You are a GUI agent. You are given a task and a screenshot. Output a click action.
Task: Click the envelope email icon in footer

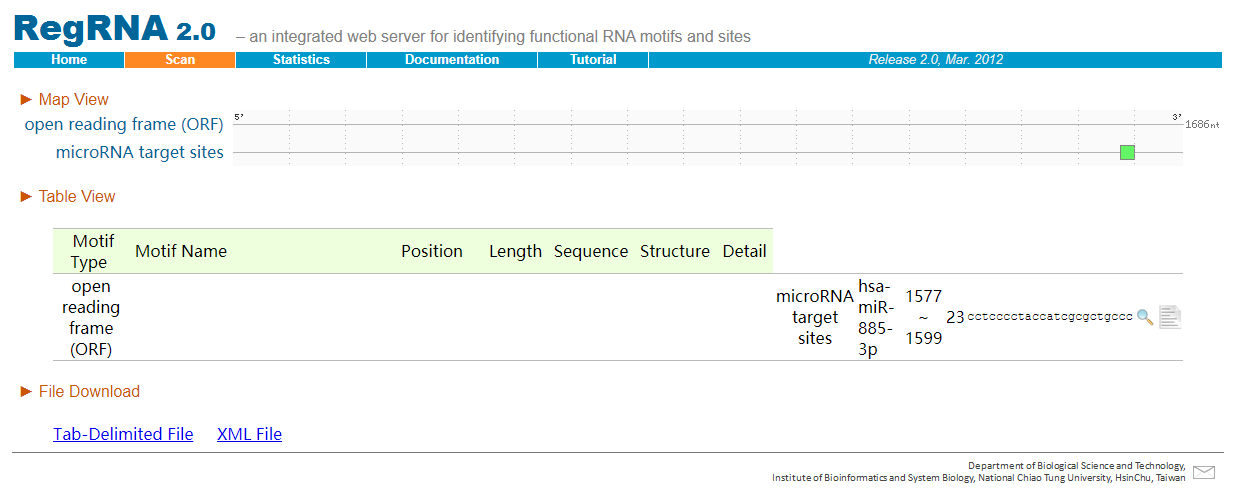(1204, 473)
